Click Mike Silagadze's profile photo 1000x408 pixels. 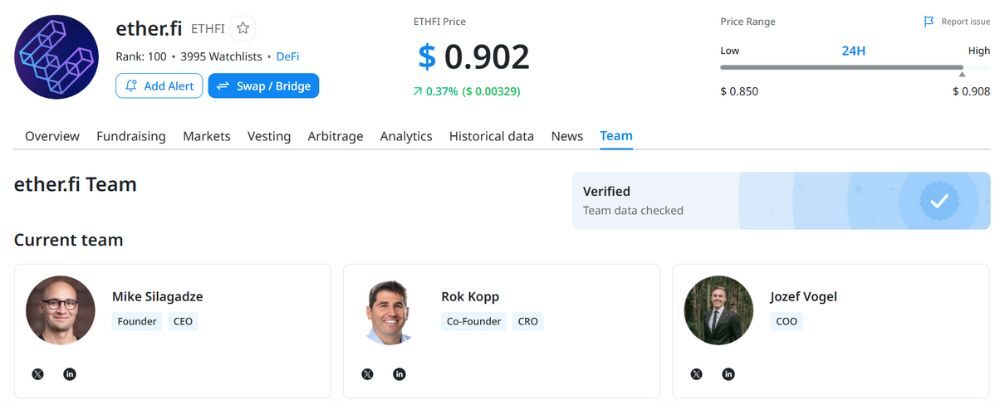coord(60,310)
